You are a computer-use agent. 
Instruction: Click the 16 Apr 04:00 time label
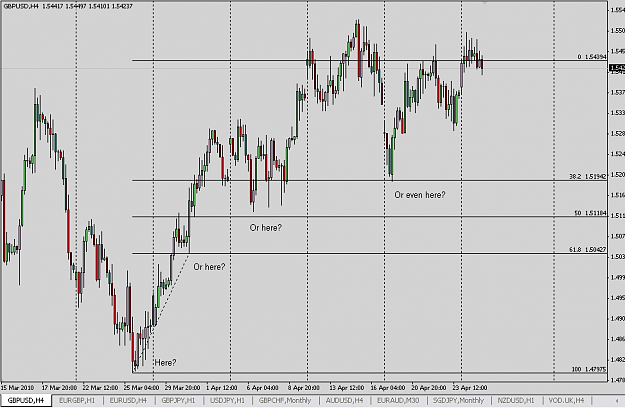(387, 388)
